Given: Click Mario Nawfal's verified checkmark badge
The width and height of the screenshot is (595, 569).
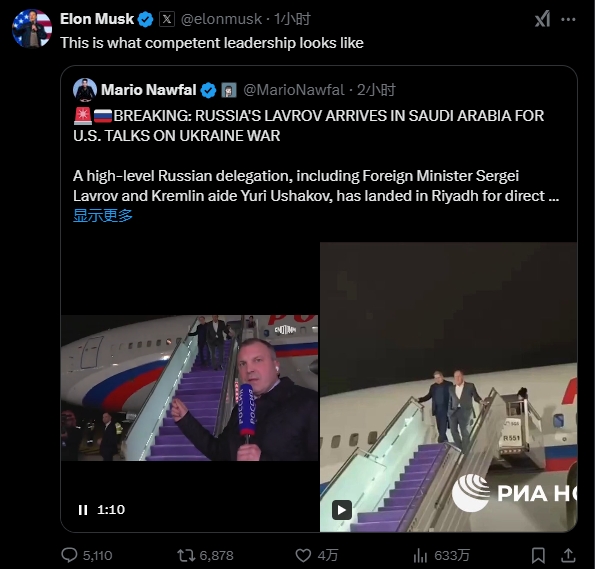Looking at the screenshot, I should click(x=208, y=90).
